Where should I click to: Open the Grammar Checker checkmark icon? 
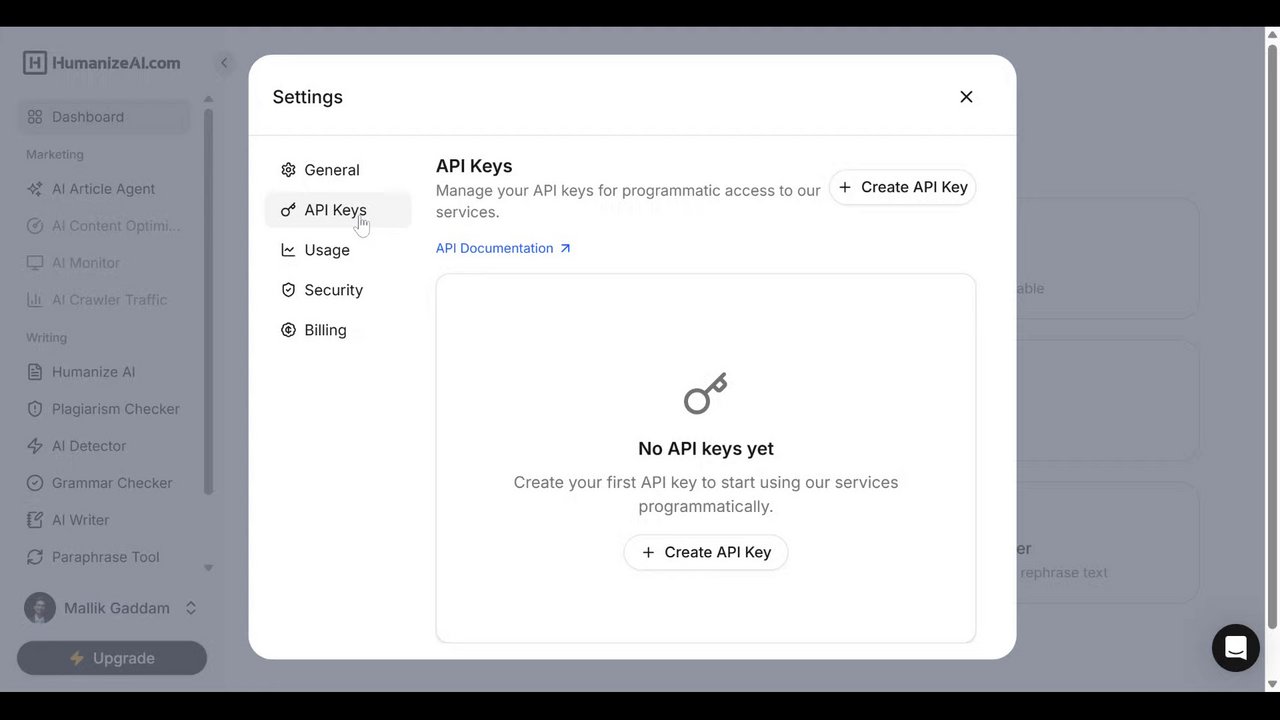(35, 483)
